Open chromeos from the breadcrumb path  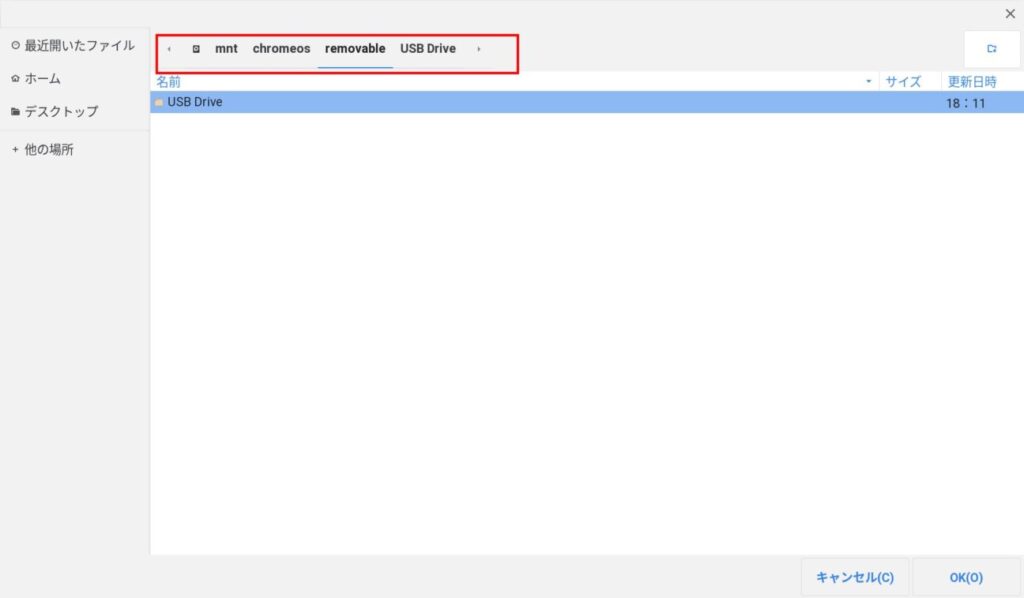click(x=281, y=48)
